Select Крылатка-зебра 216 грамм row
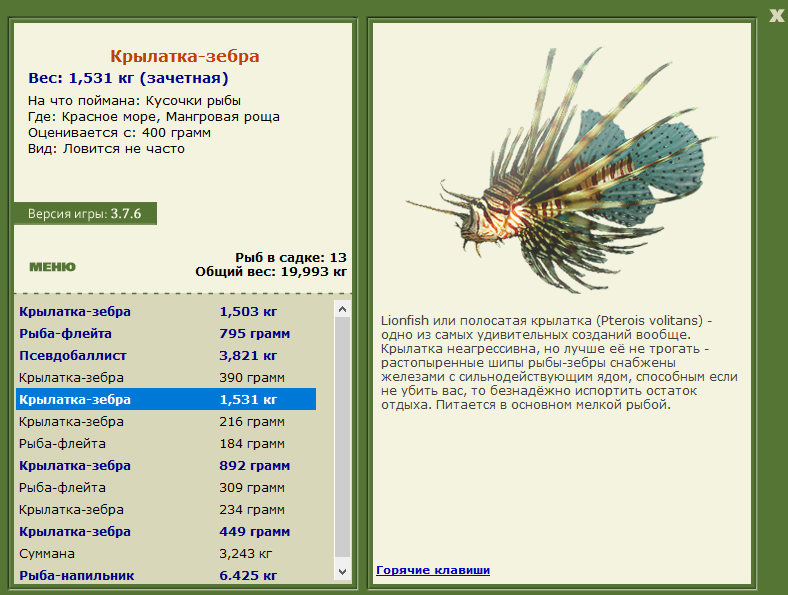Image resolution: width=788 pixels, height=595 pixels. pyautogui.click(x=166, y=422)
